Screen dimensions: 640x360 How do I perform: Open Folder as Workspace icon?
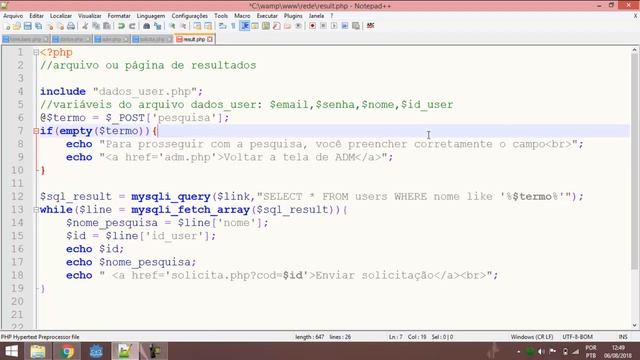pyautogui.click(x=287, y=26)
